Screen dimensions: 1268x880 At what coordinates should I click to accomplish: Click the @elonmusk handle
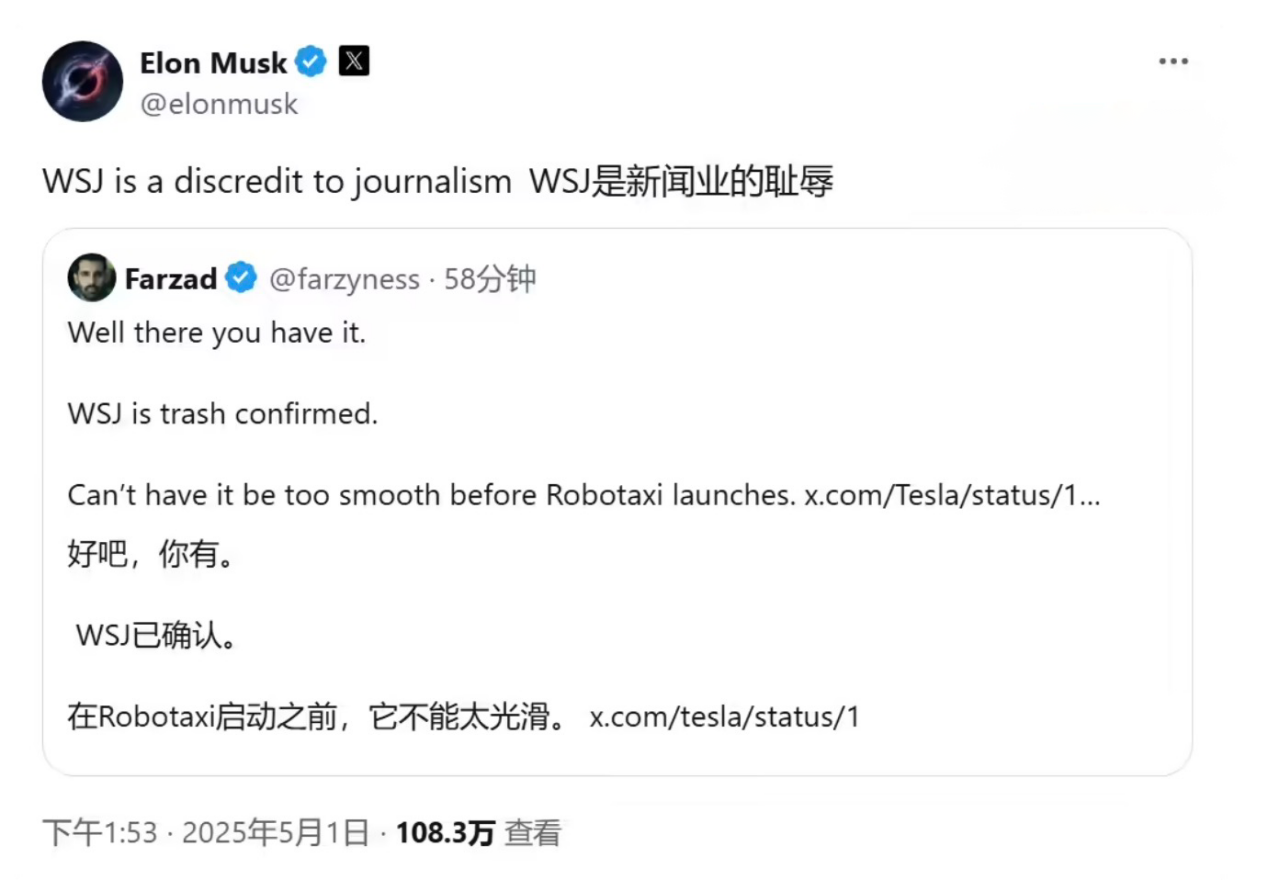[x=219, y=104]
